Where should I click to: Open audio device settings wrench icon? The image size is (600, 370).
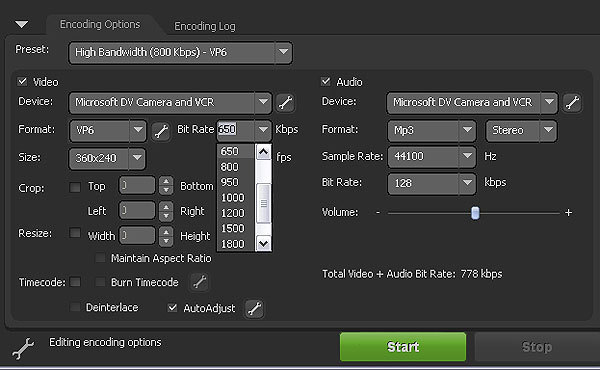point(572,103)
